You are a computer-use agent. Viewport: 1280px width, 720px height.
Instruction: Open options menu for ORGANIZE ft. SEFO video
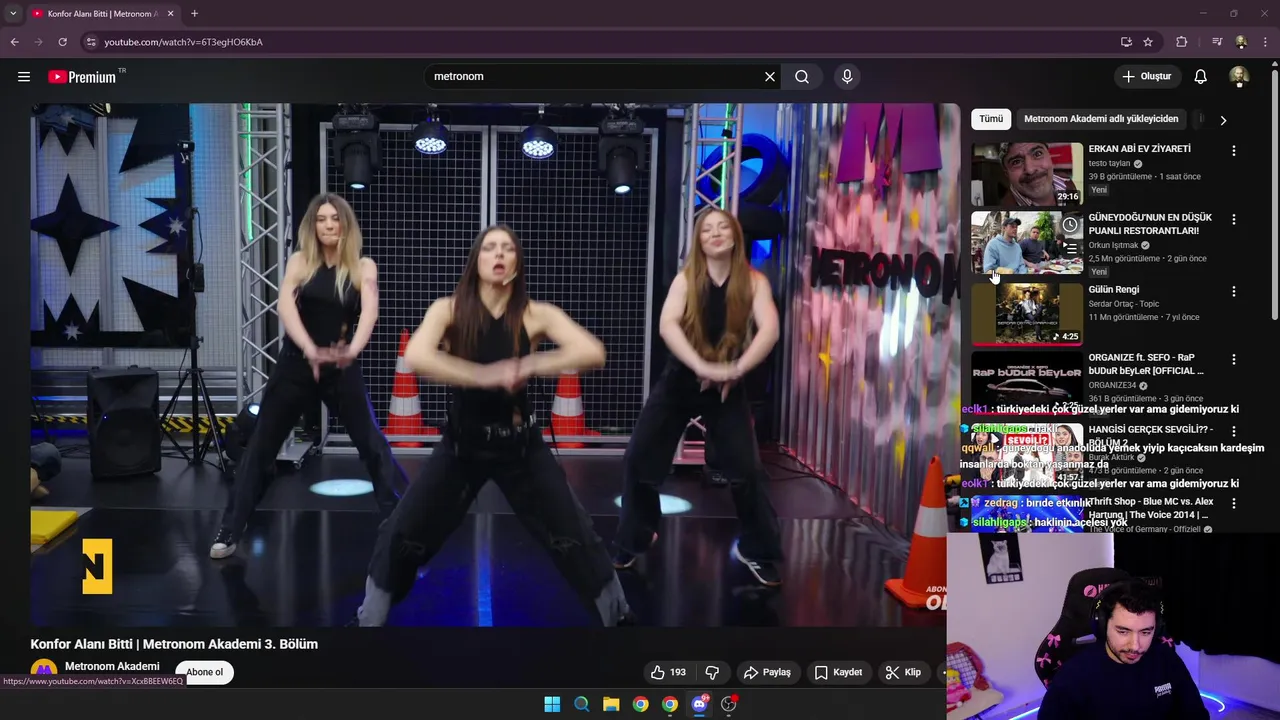pyautogui.click(x=1234, y=359)
